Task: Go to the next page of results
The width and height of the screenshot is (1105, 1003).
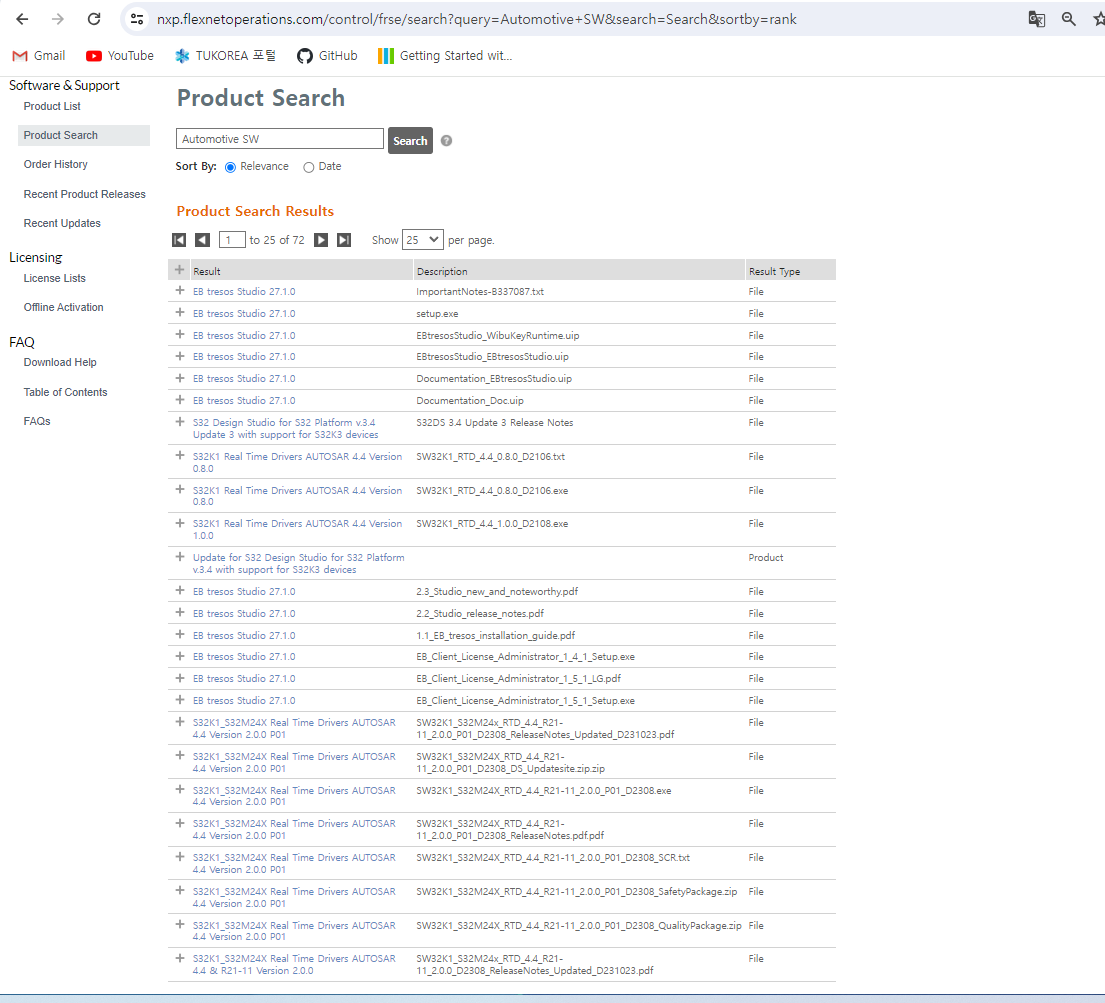Action: tap(321, 239)
